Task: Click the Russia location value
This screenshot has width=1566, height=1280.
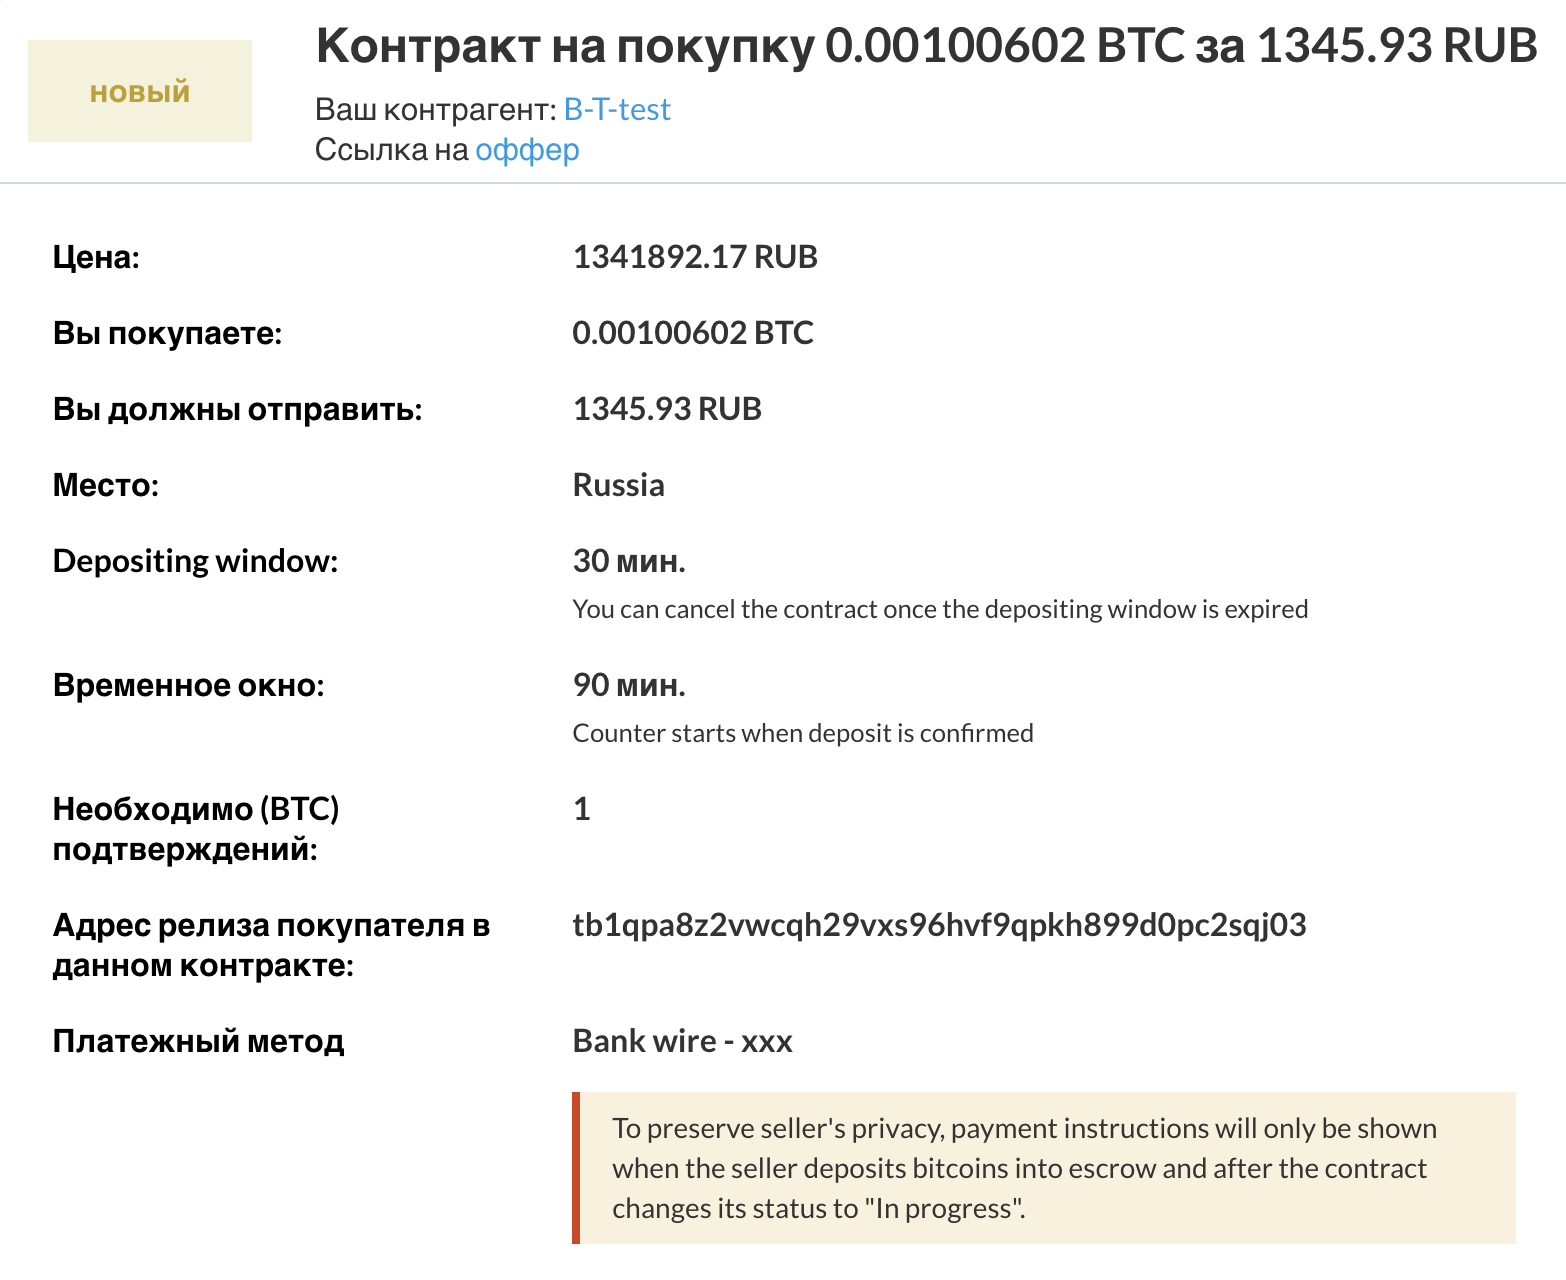Action: [x=618, y=485]
